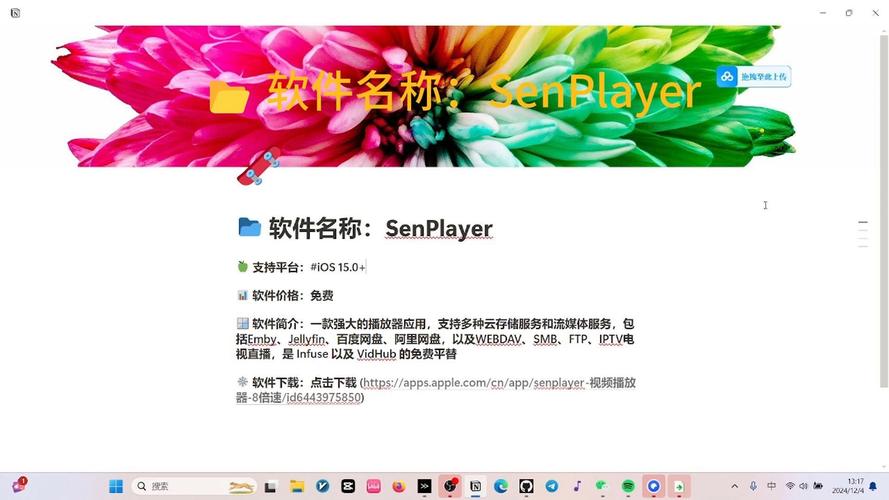Viewport: 889px width, 500px height.
Task: Switch the 中 input method indicator
Action: 772,486
